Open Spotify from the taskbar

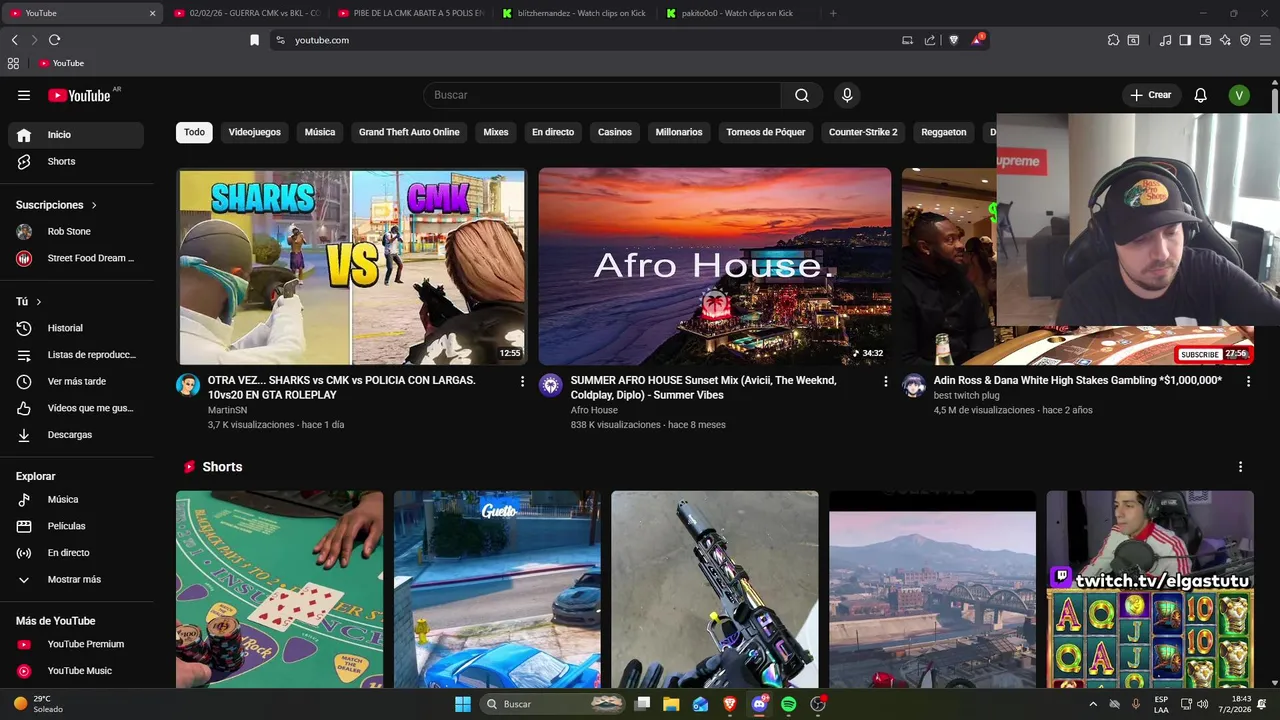[788, 704]
